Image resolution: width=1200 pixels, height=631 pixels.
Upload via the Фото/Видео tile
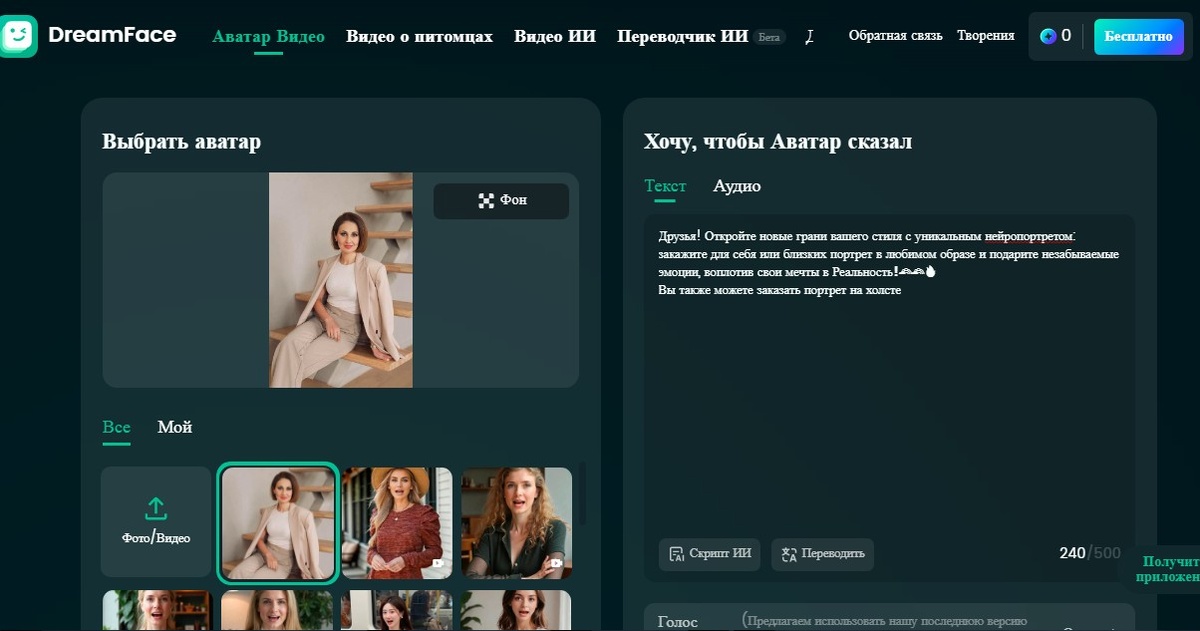(156, 521)
